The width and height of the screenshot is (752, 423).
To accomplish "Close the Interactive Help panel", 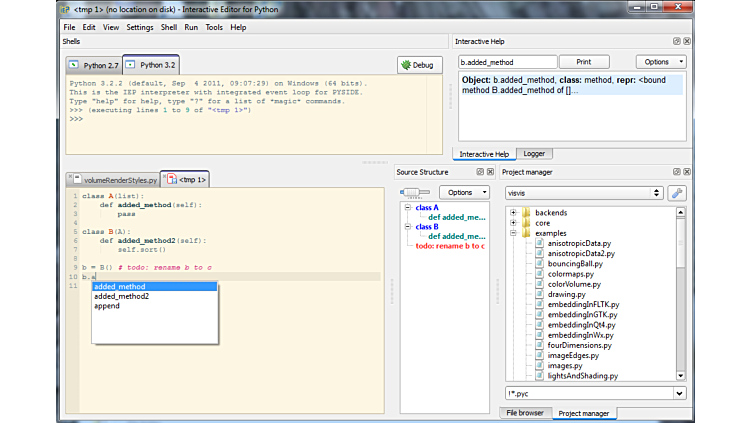I will click(x=686, y=41).
